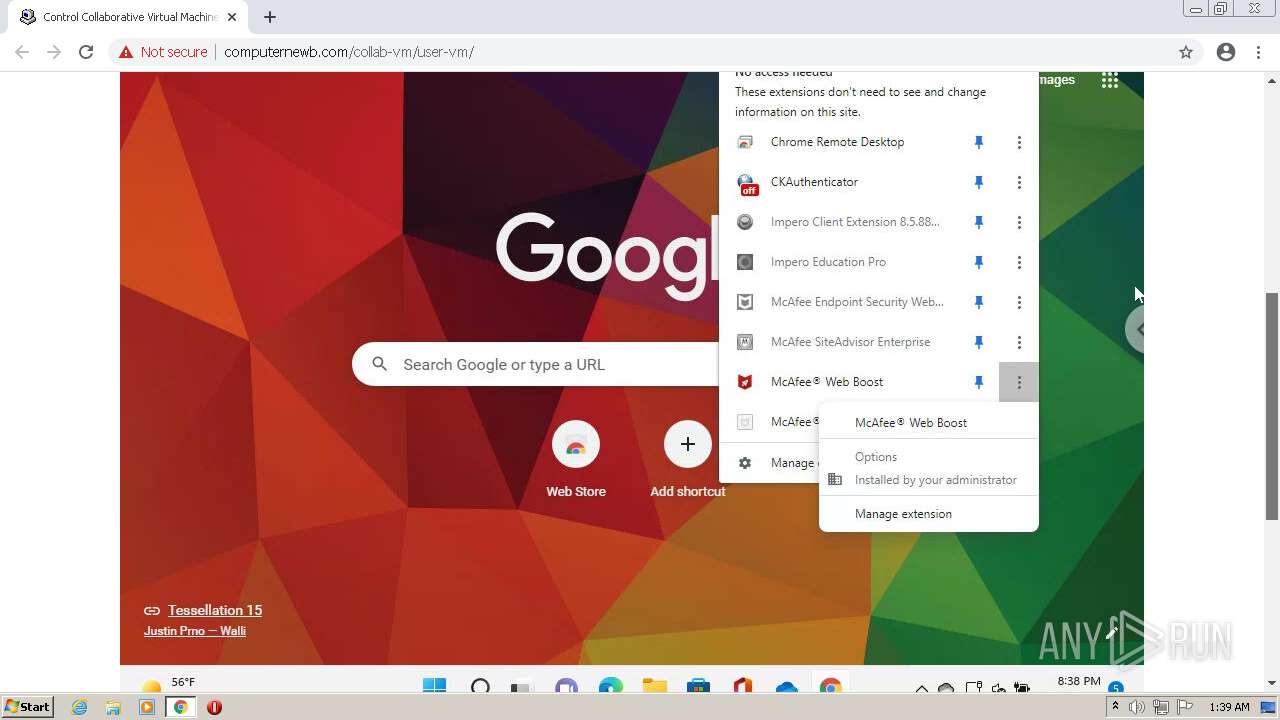Open more actions for McAfee SiteAdvisor Enterprise

(1019, 342)
